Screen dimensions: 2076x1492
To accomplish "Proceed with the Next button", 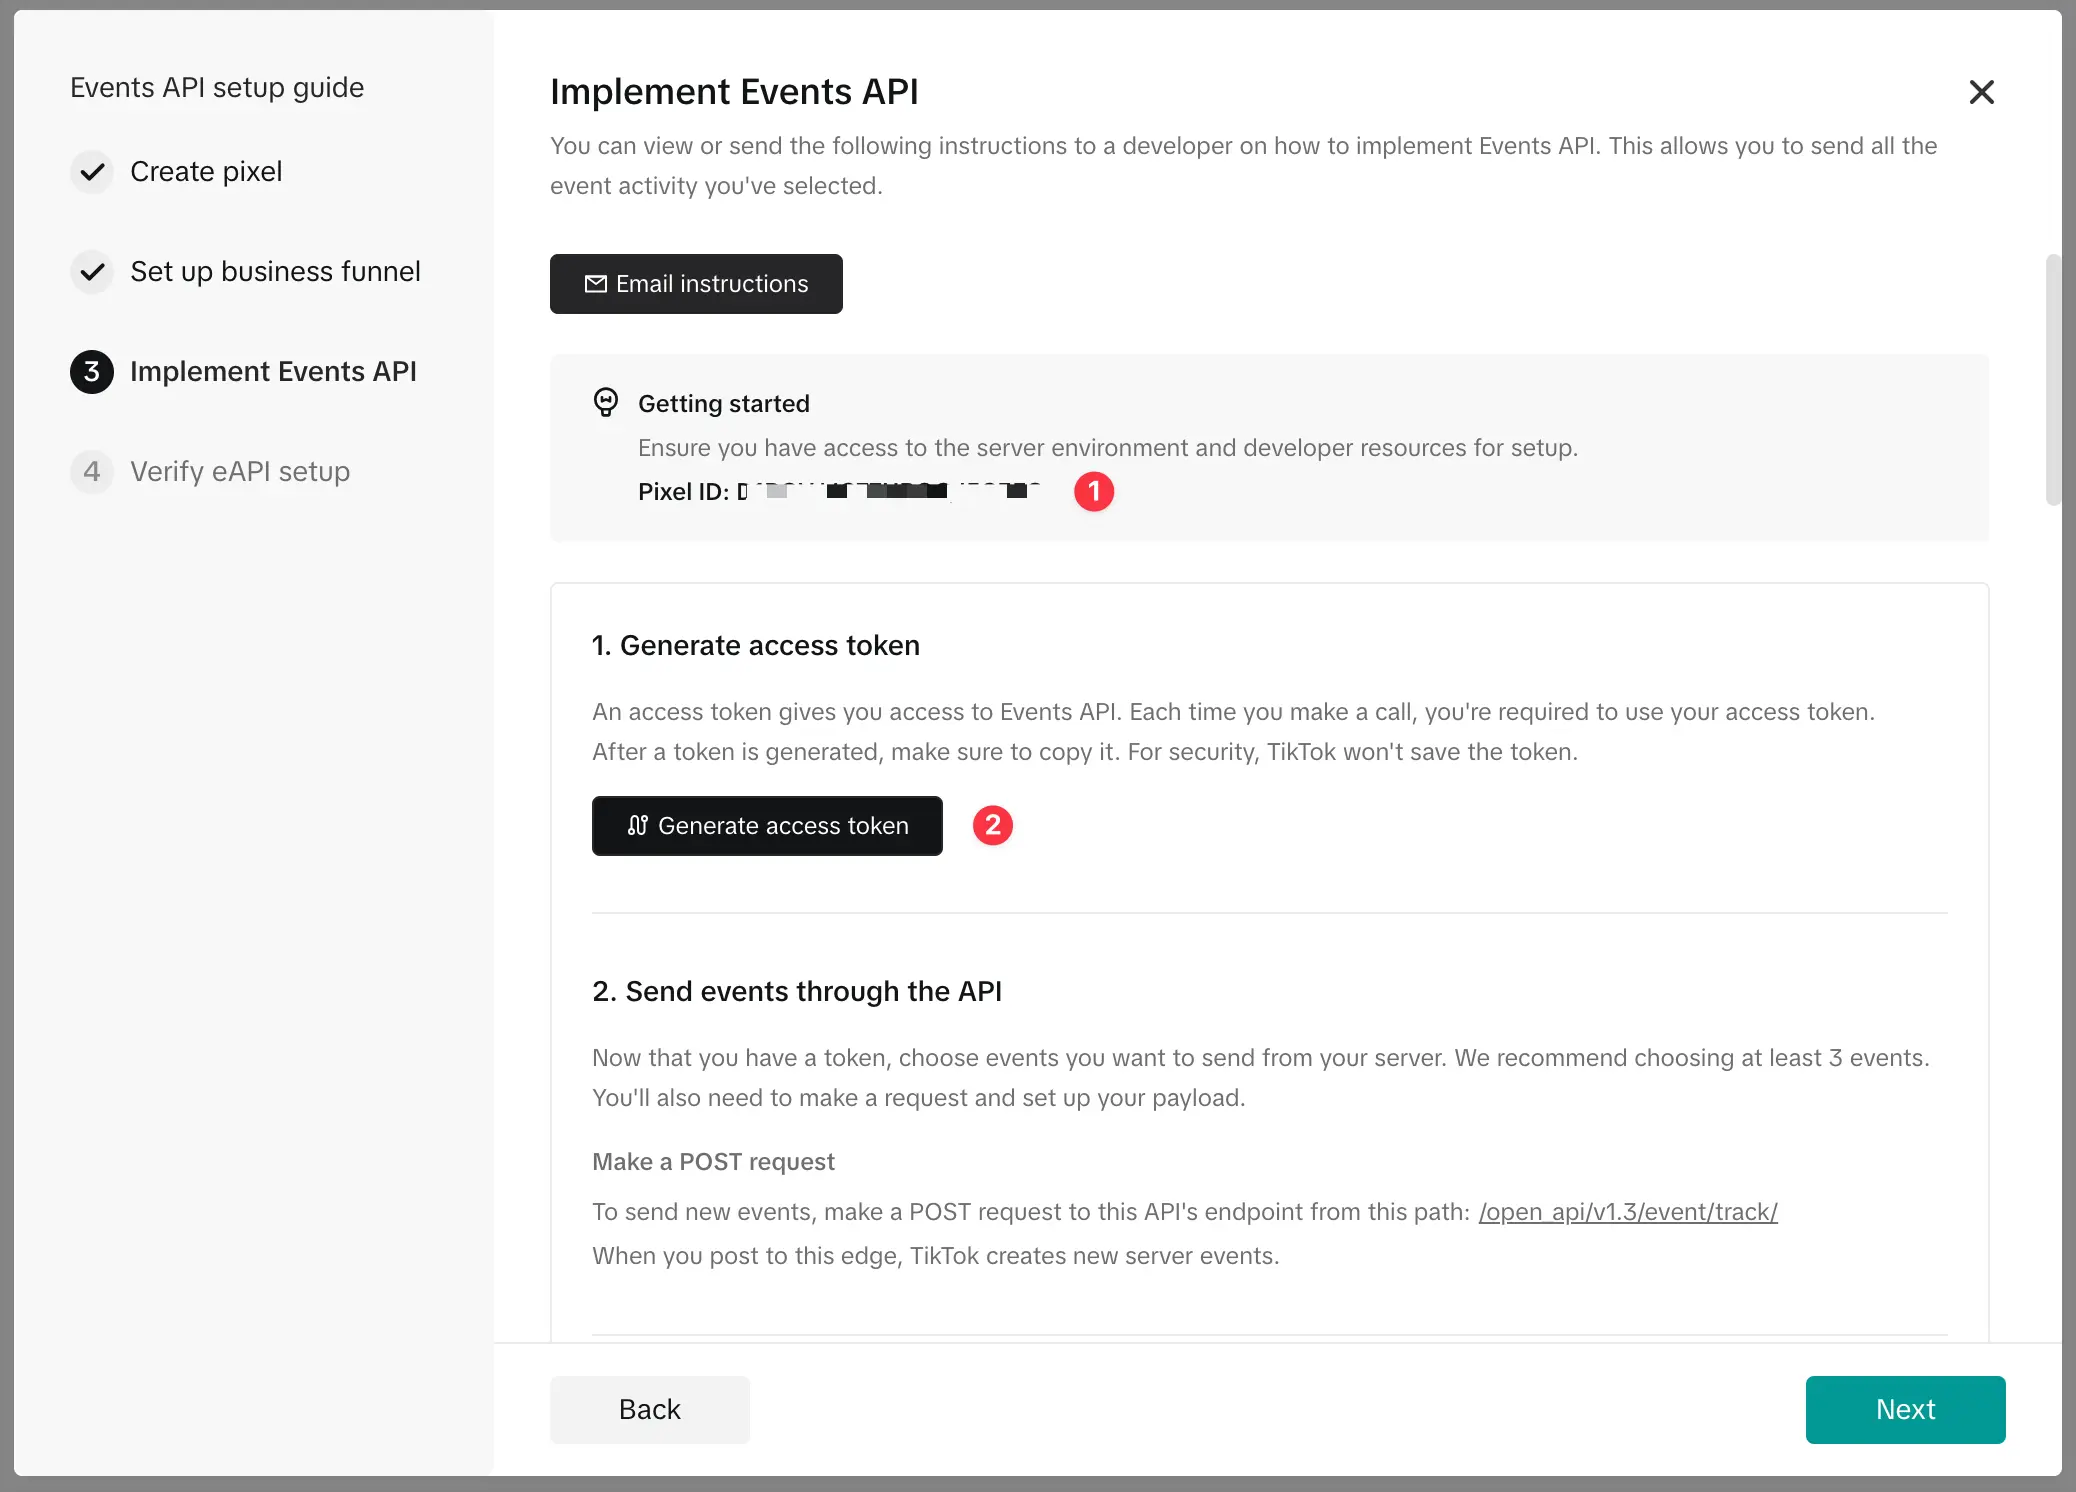I will 1905,1410.
